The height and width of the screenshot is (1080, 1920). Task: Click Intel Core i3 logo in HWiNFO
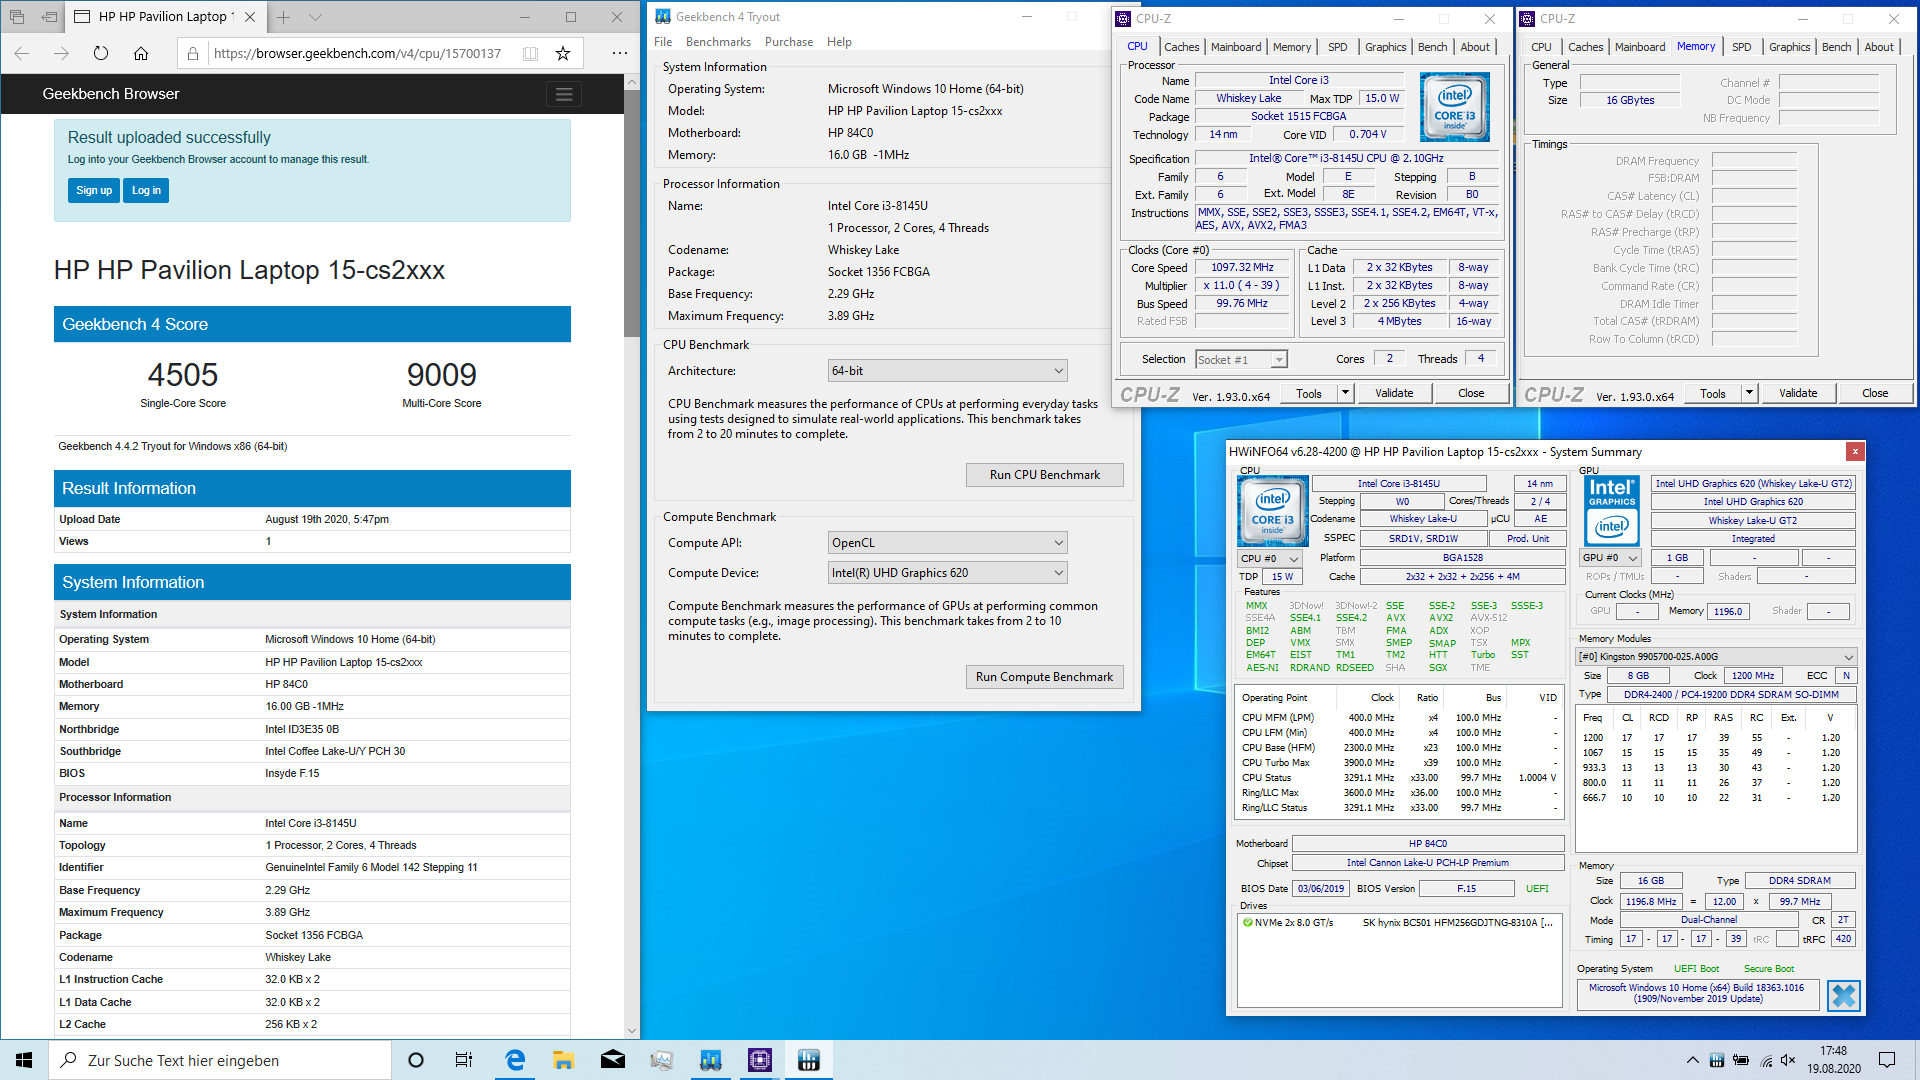coord(1272,510)
